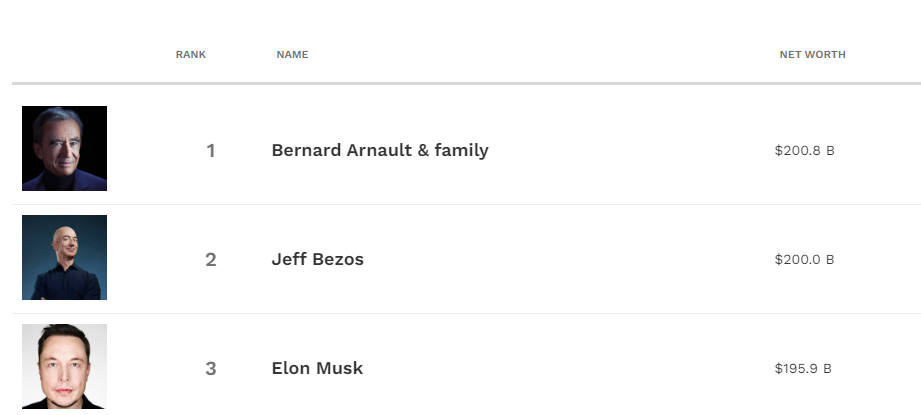Screen dimensions: 921x415
Task: Click the $200.0 B net worth value
Action: coord(805,259)
